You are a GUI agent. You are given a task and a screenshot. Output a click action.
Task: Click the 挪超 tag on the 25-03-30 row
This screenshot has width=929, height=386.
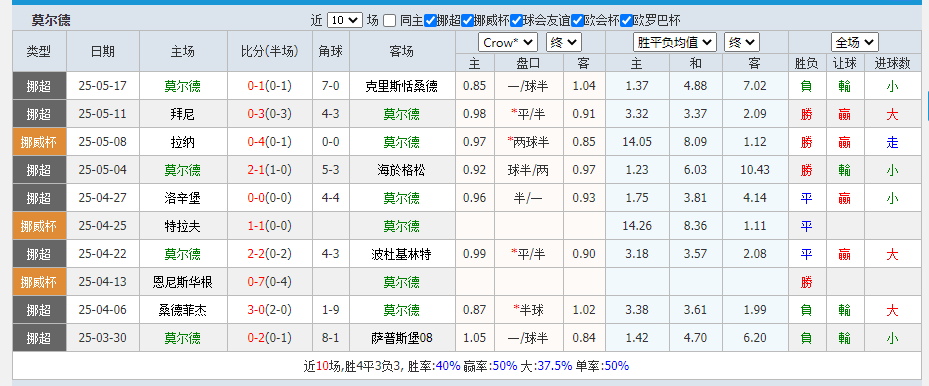click(x=39, y=339)
